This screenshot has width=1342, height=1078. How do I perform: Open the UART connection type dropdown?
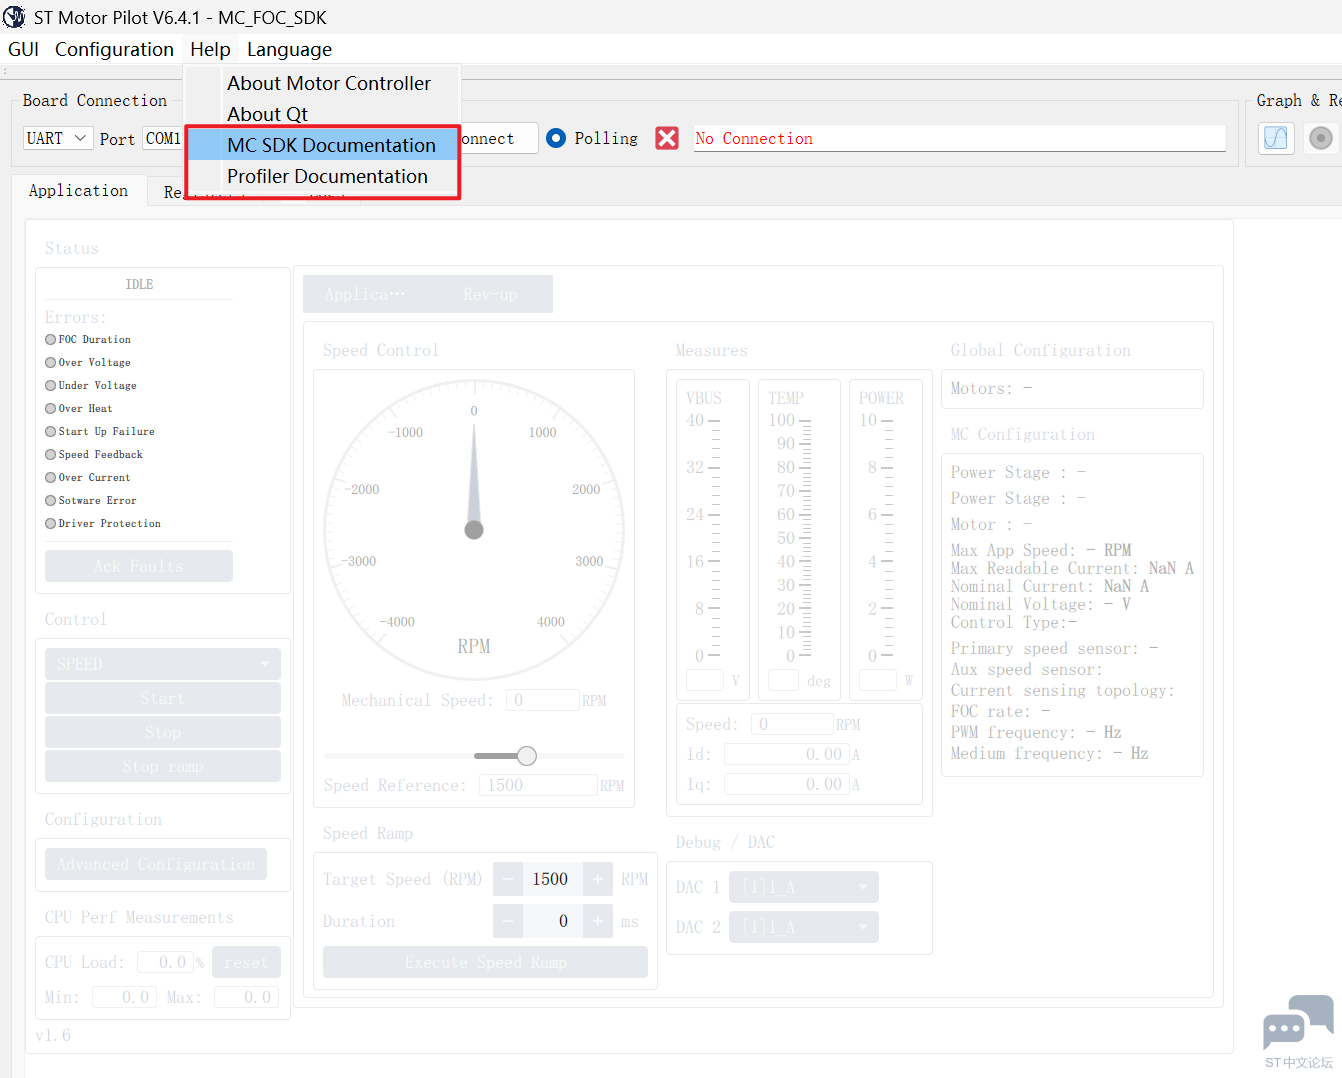[58, 138]
